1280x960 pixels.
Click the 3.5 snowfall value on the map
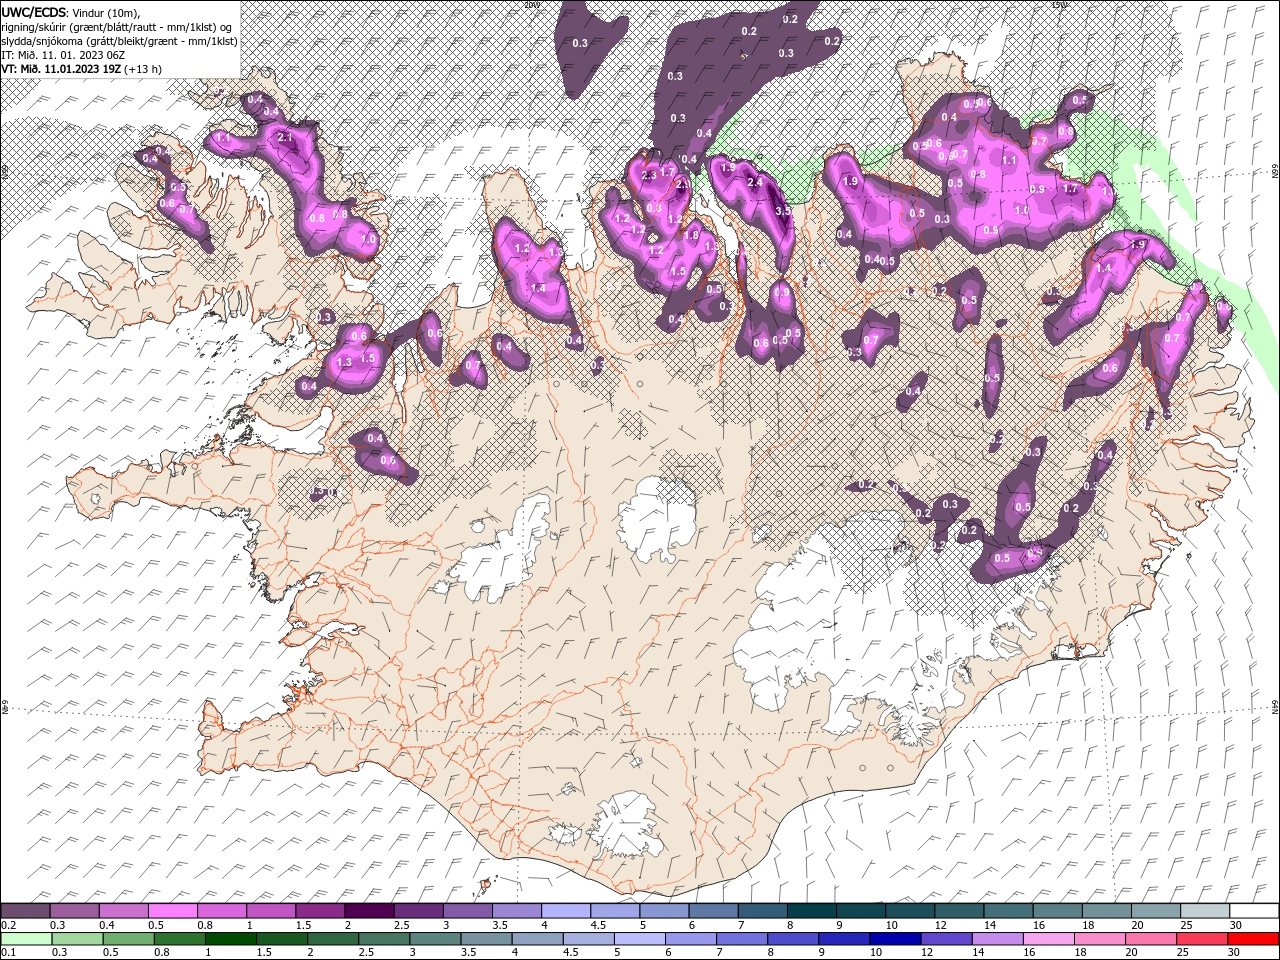pos(784,211)
